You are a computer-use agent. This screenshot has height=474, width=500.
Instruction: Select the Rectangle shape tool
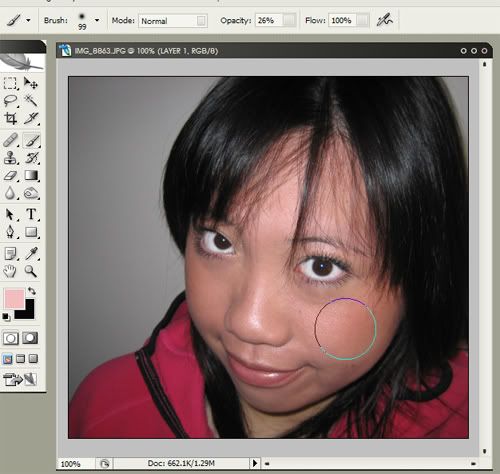pyautogui.click(x=31, y=232)
